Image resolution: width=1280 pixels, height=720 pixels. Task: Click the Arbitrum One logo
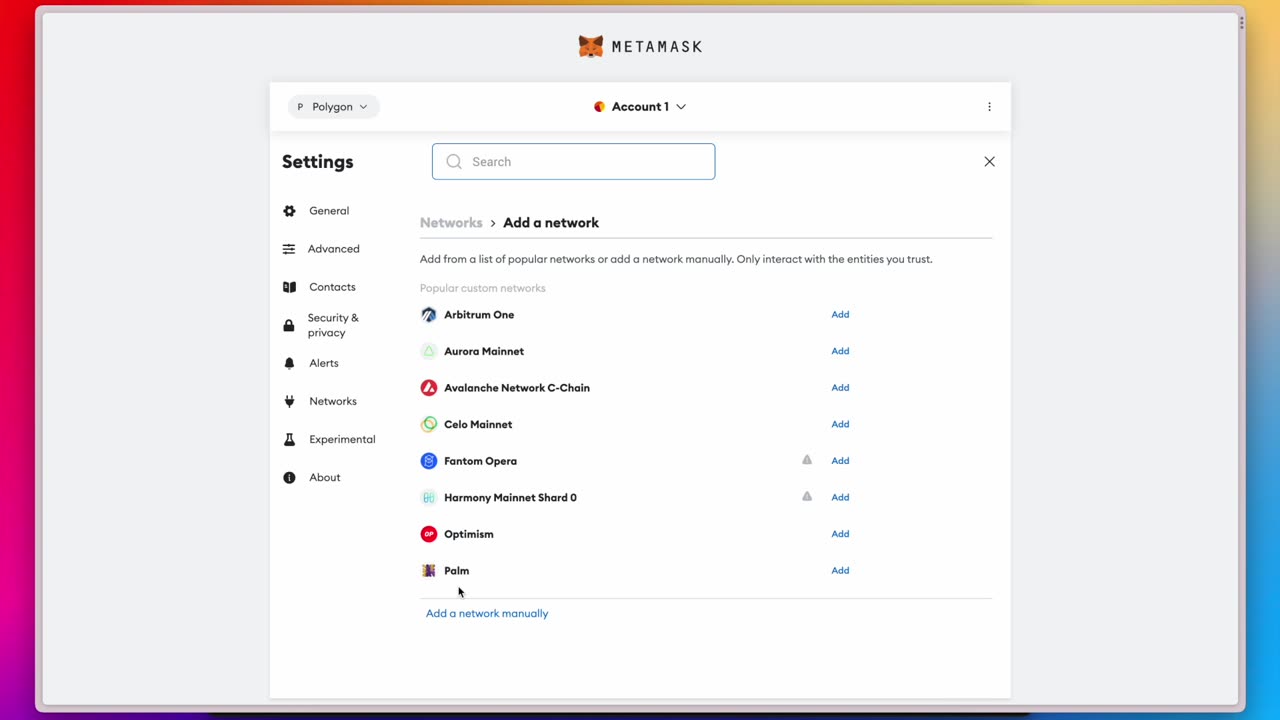click(429, 315)
